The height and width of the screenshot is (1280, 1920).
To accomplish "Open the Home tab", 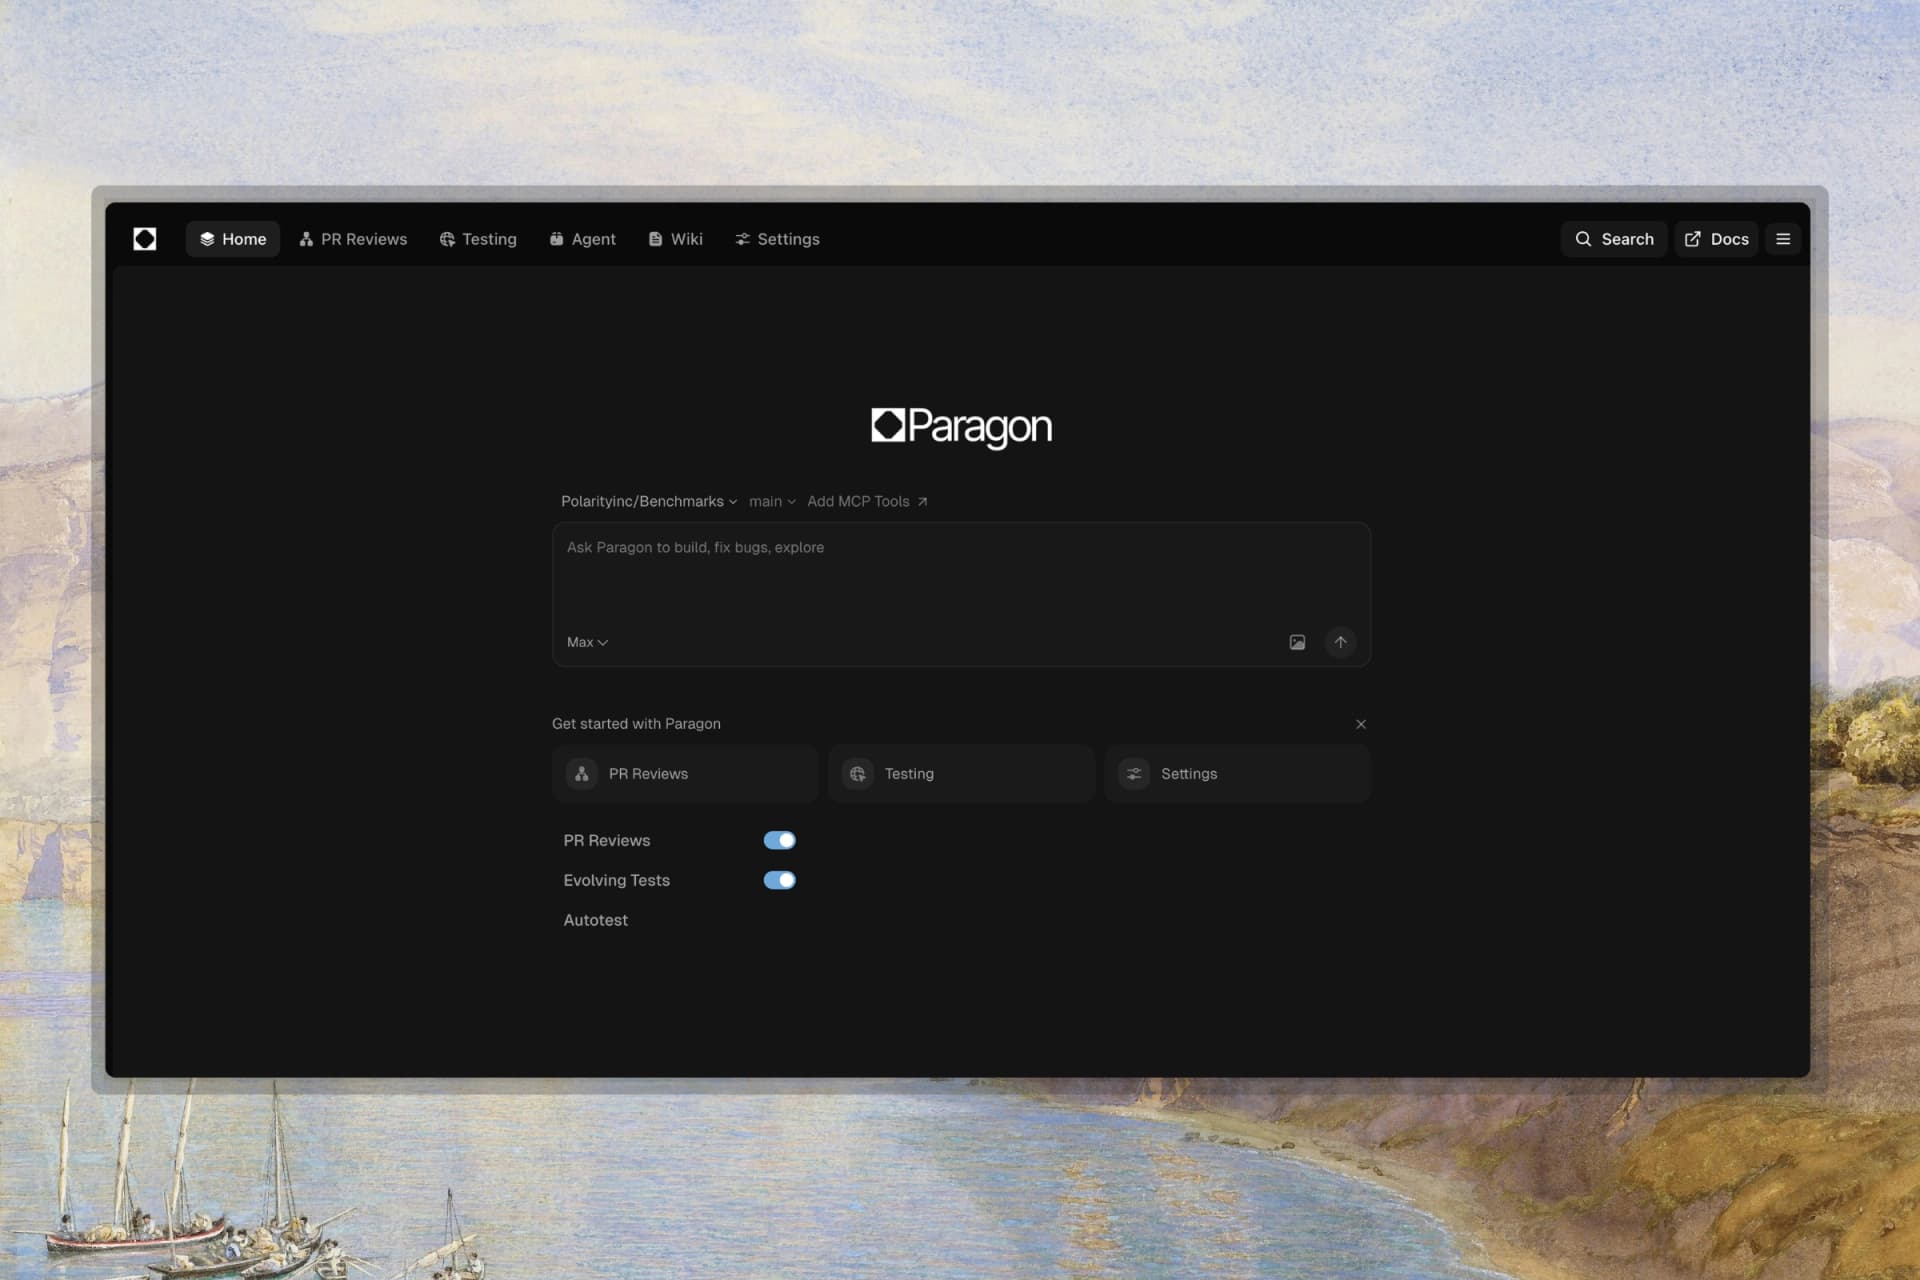I will coord(233,239).
